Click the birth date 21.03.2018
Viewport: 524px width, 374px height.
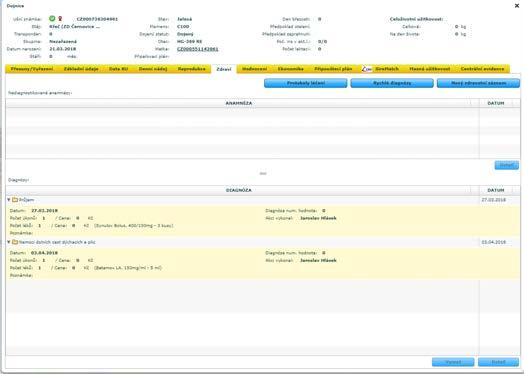(62, 49)
